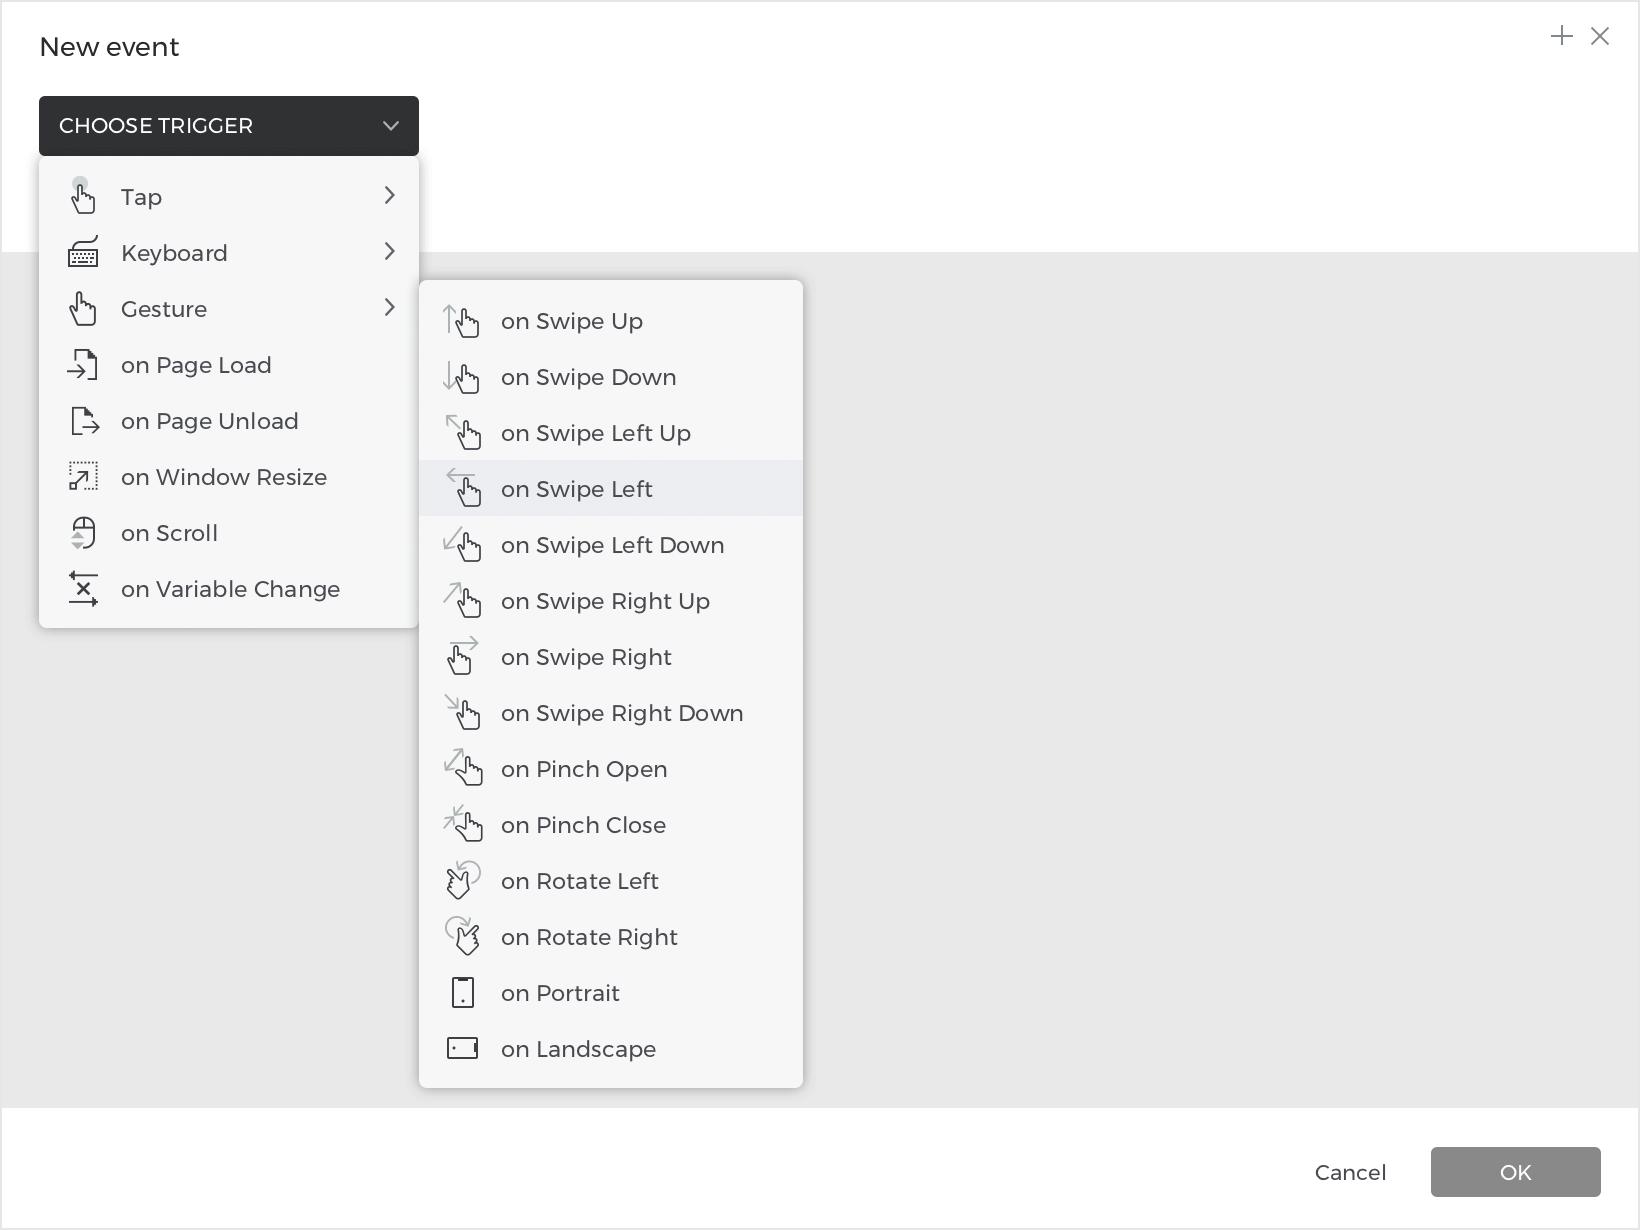Close the New event dialog
1640x1230 pixels.
1600,36
